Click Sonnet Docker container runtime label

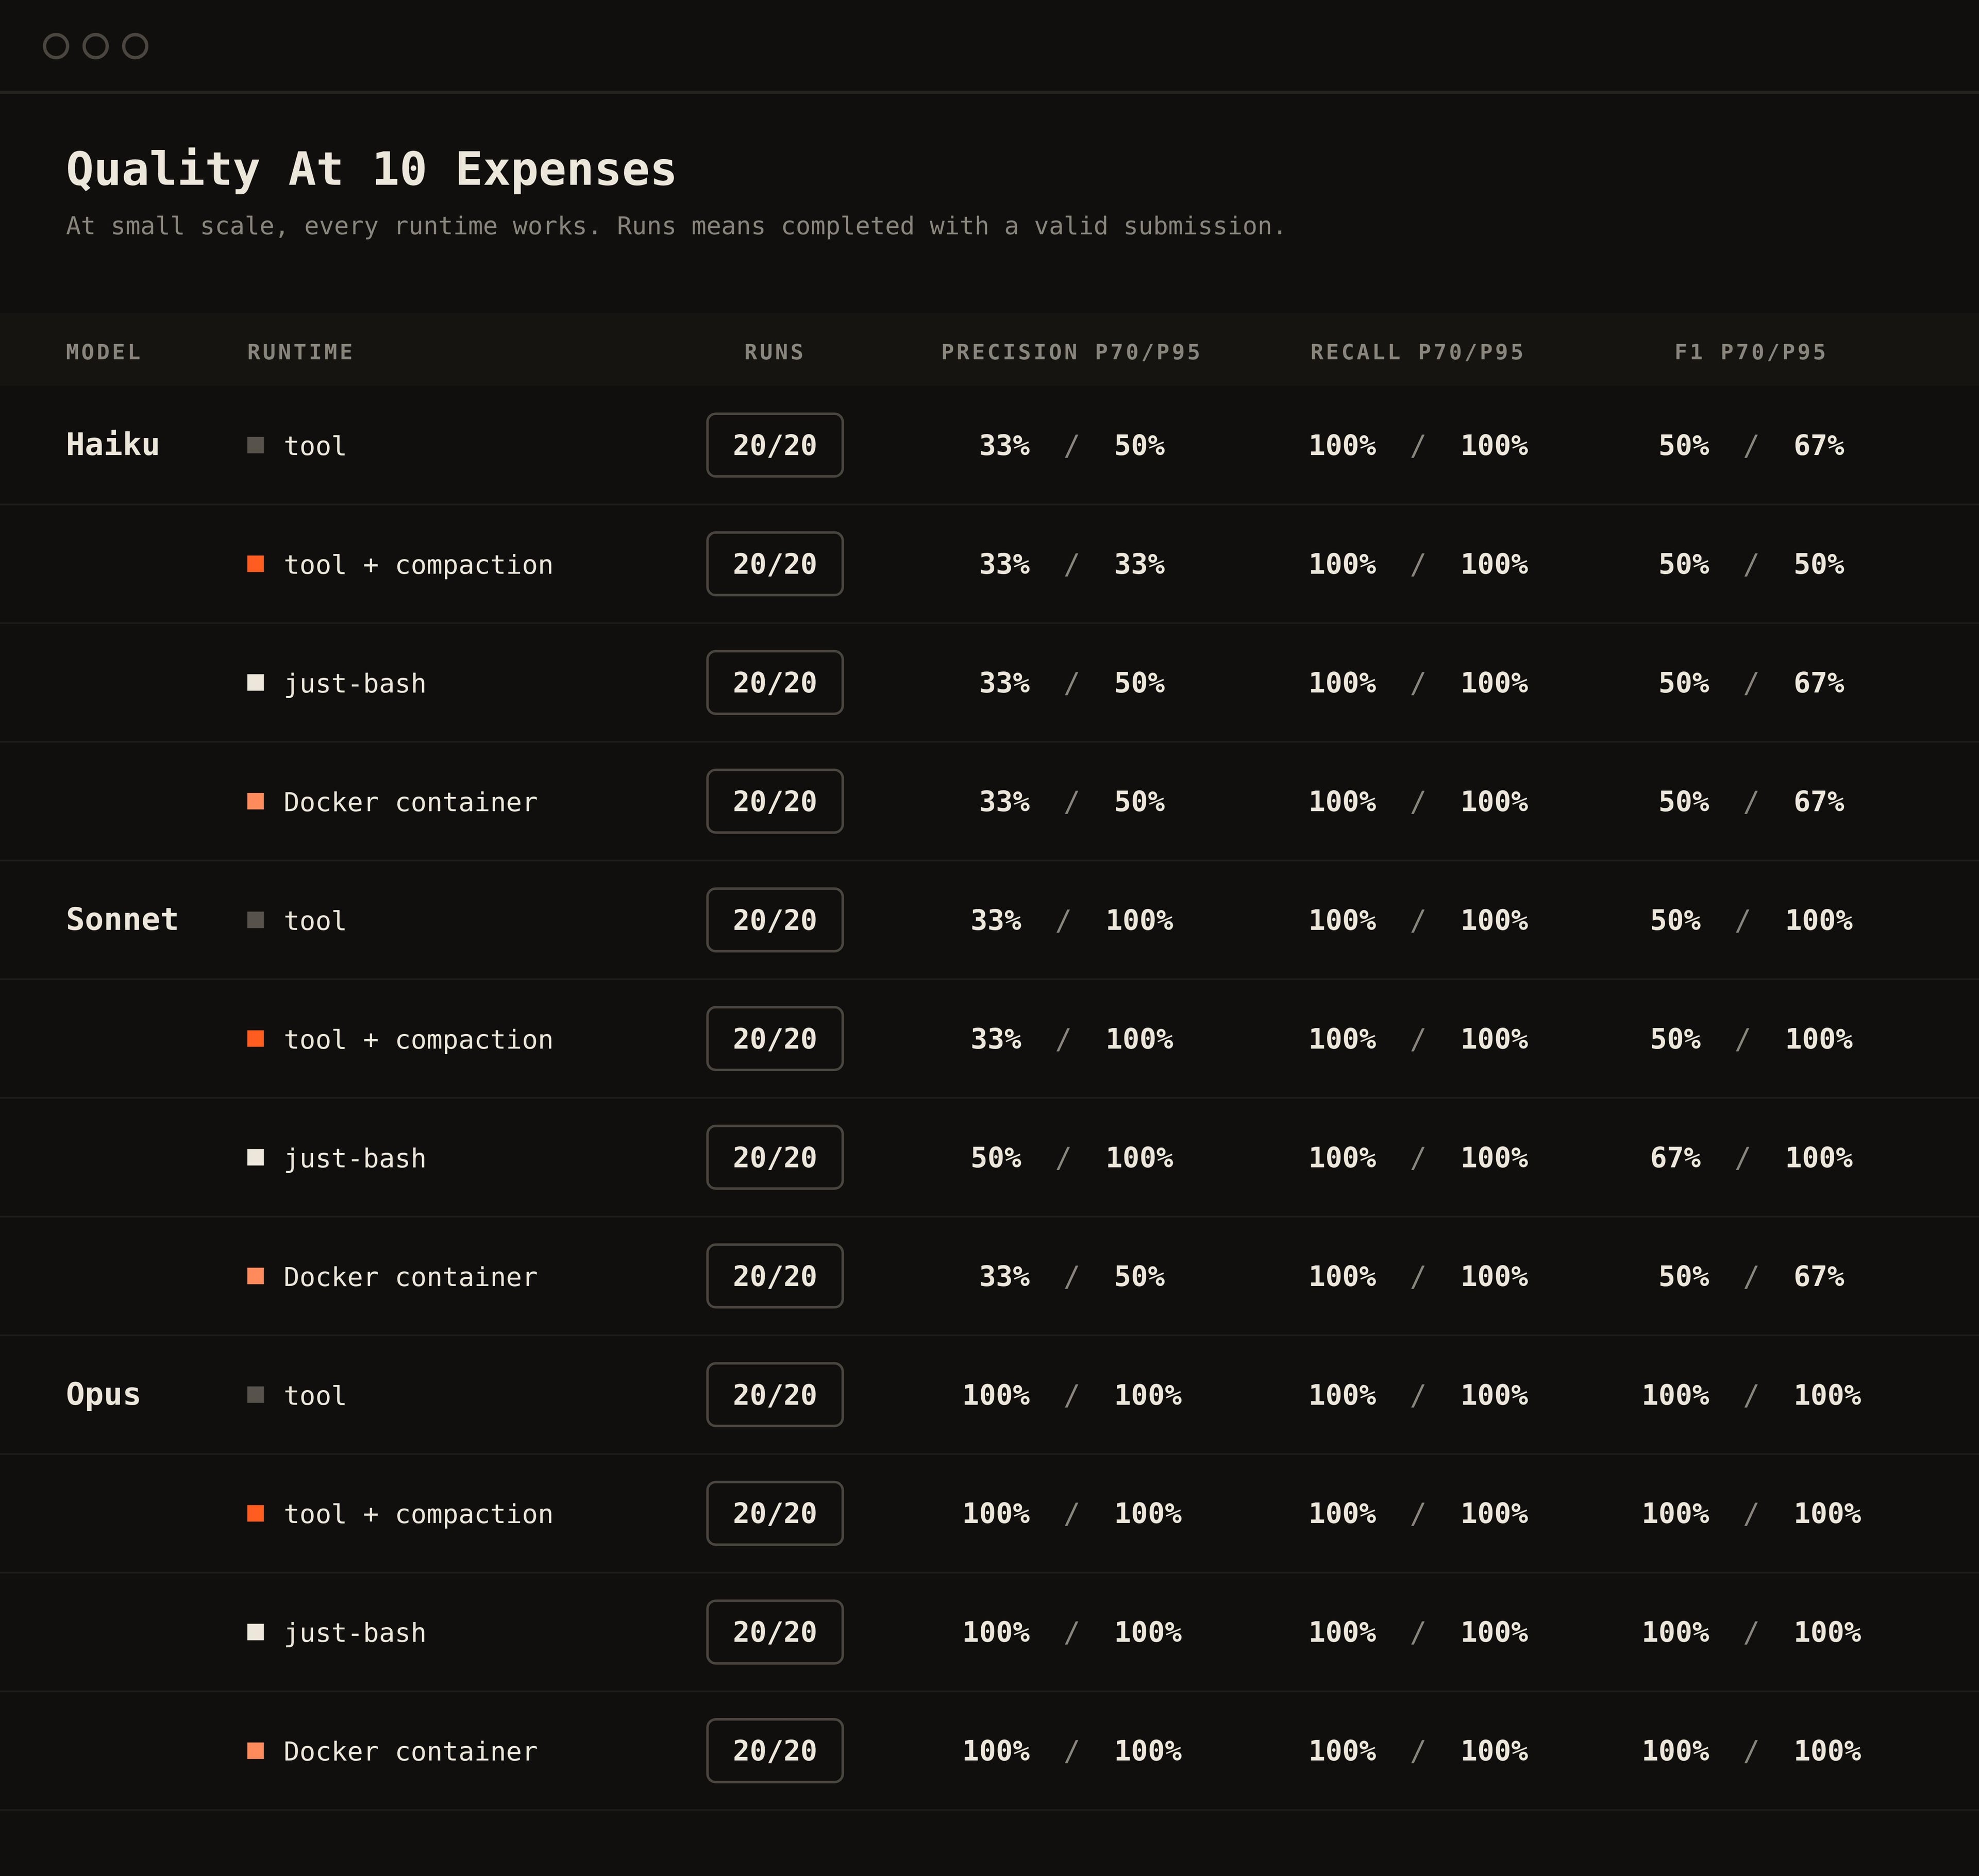click(x=410, y=1277)
